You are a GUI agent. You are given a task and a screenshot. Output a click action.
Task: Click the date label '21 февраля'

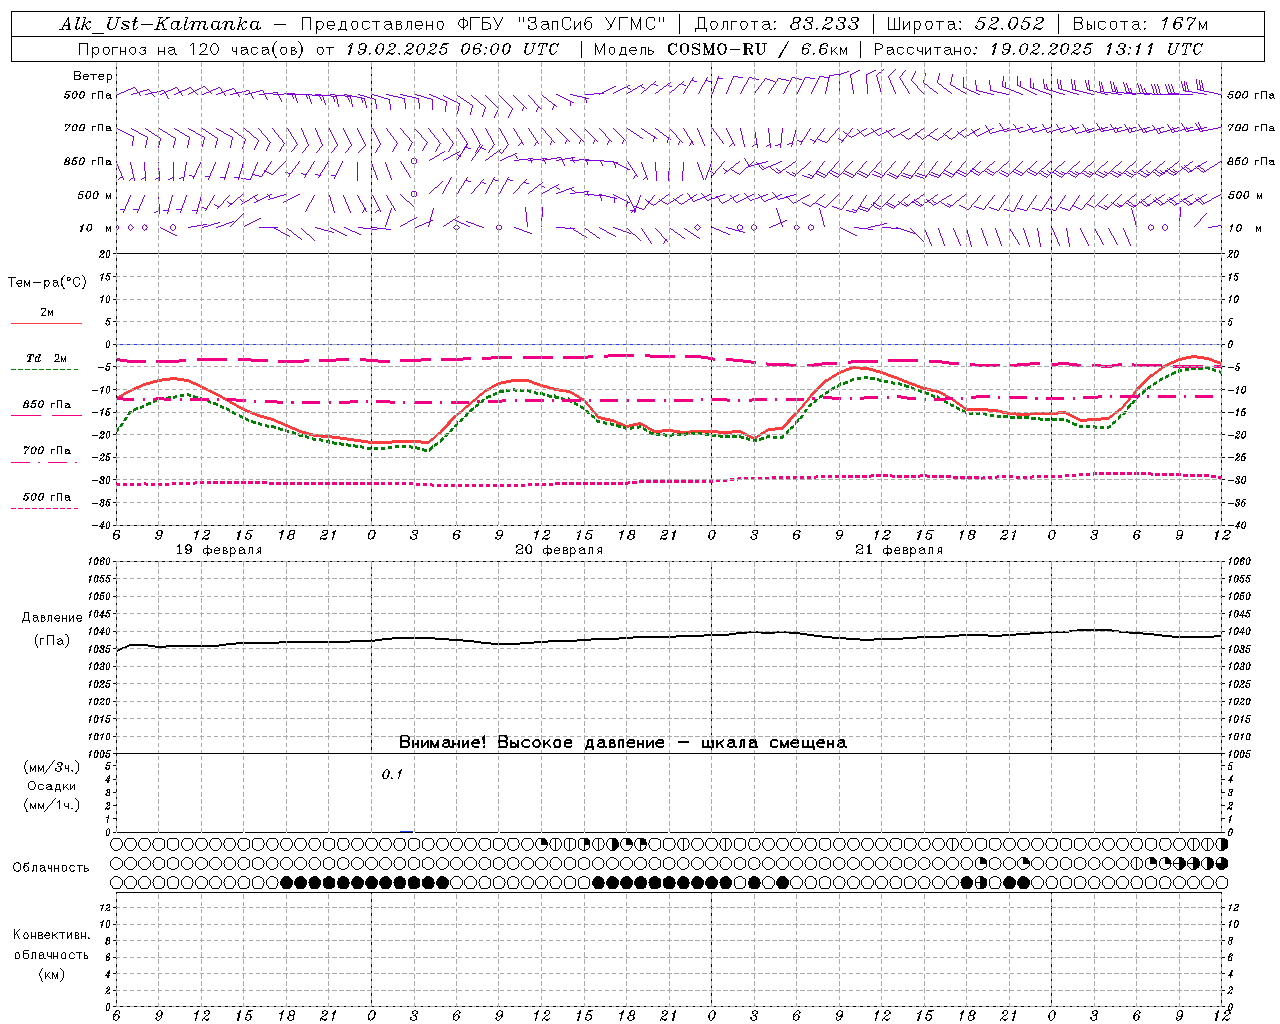pos(899,550)
